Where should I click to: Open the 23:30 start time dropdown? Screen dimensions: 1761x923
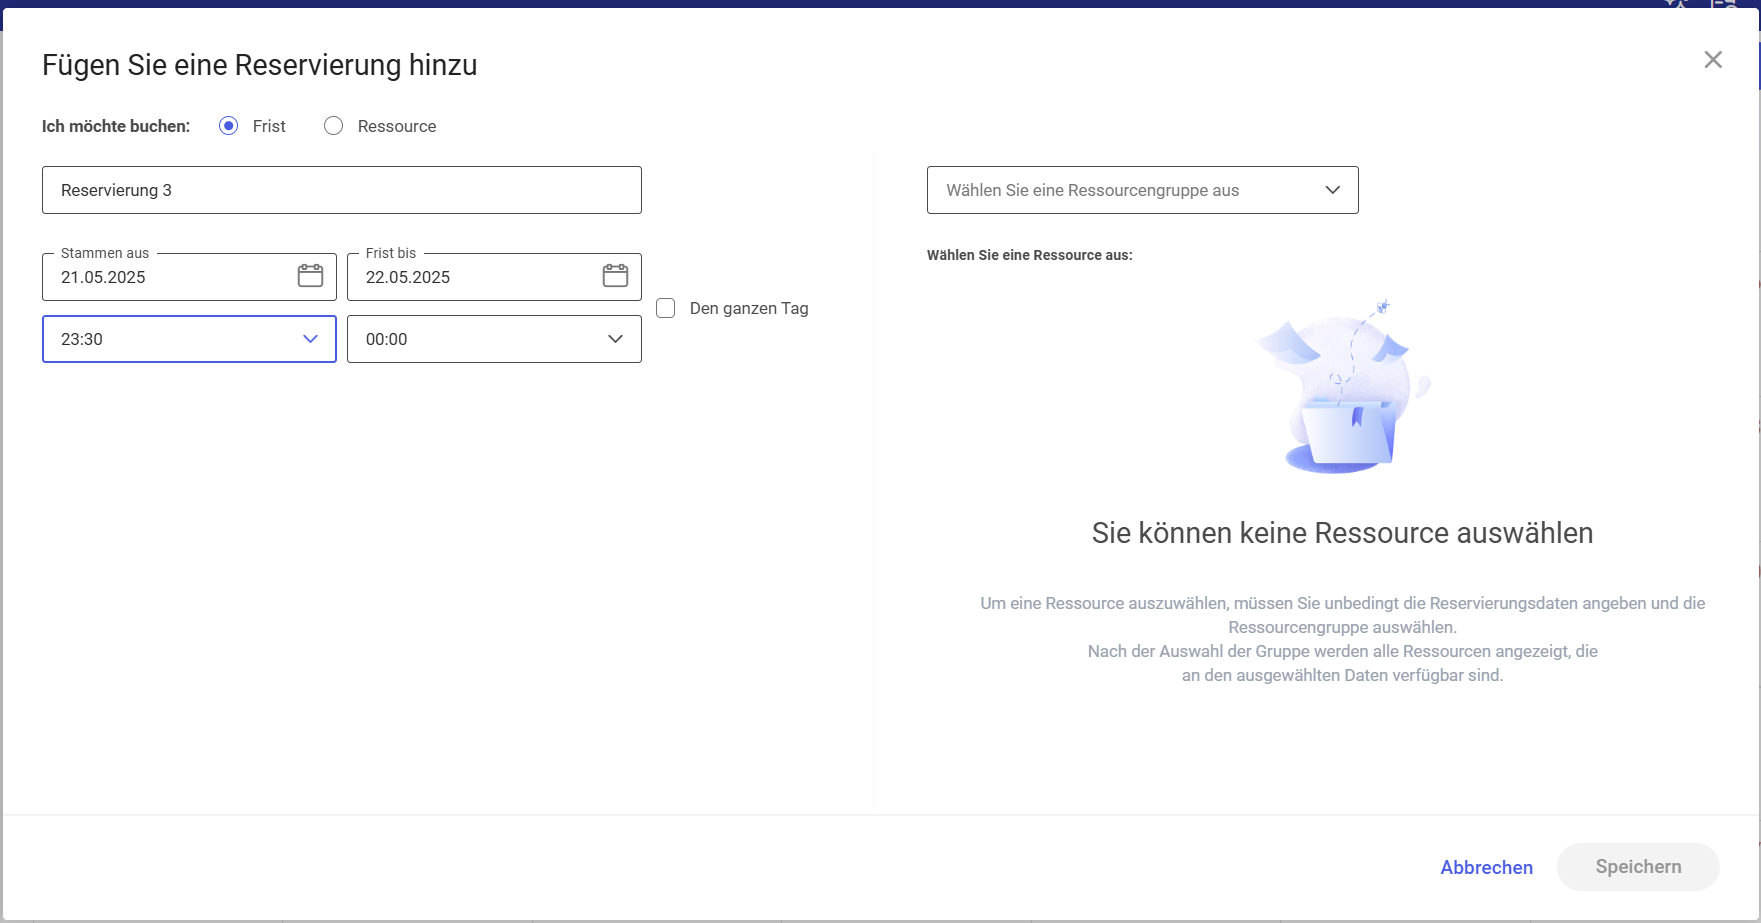point(189,339)
